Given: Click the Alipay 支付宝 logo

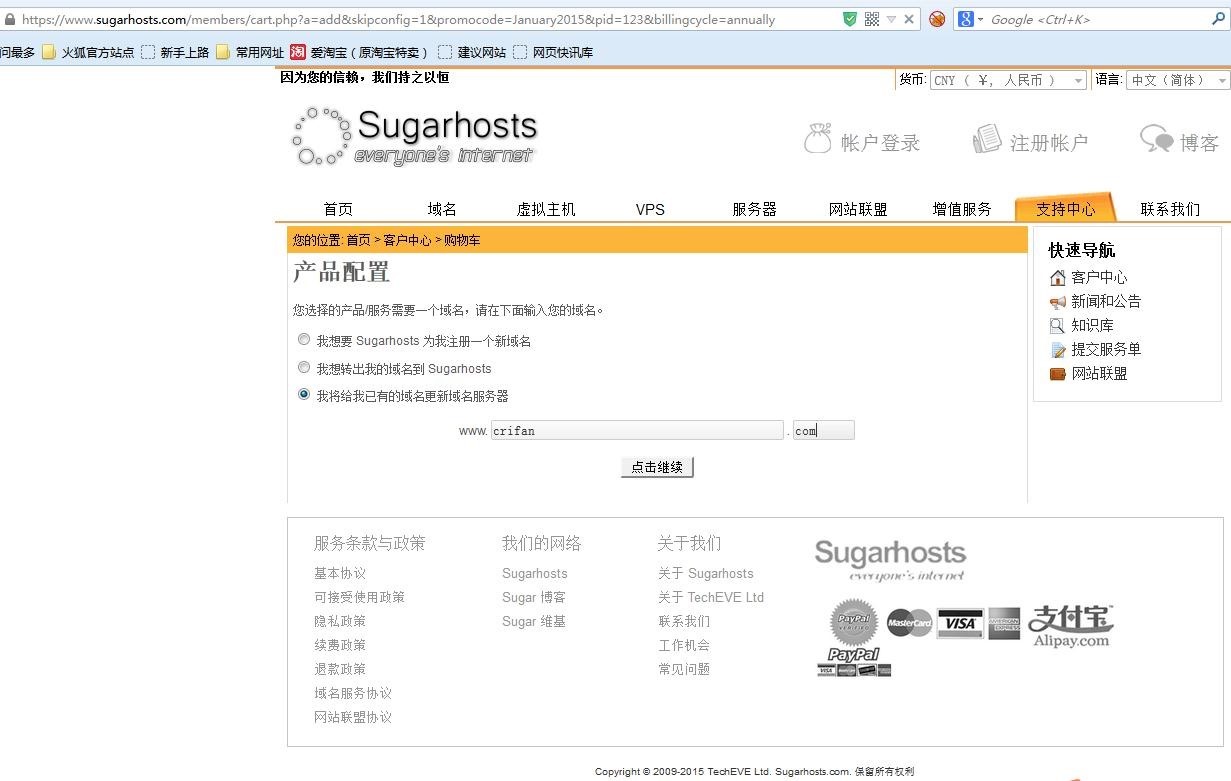Looking at the screenshot, I should (1071, 625).
